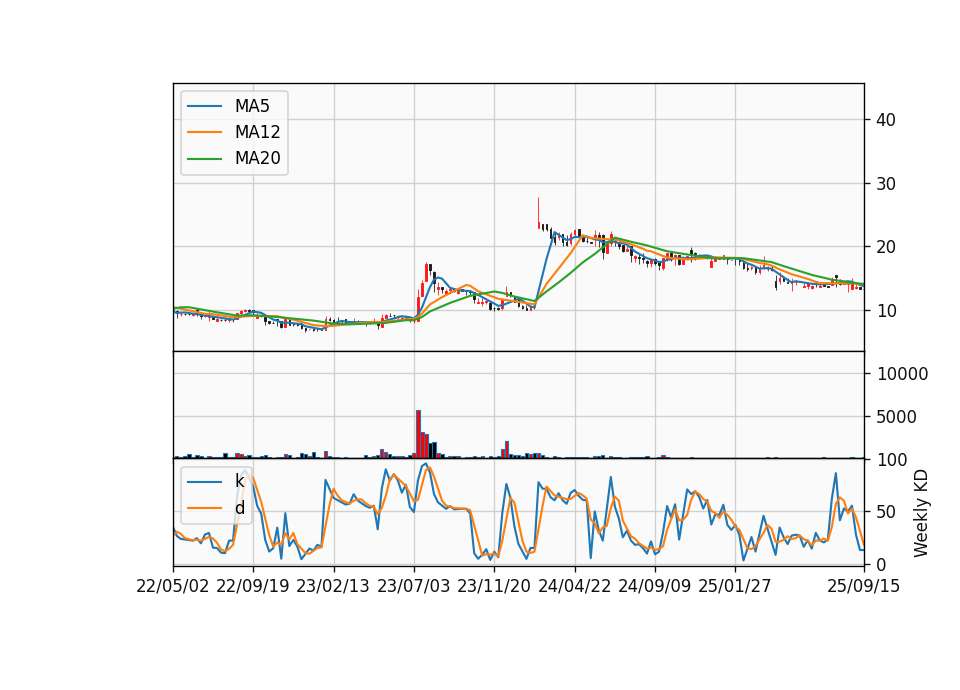The image size is (960, 690).
Task: Click the MA5 legend label
Action: [252, 106]
